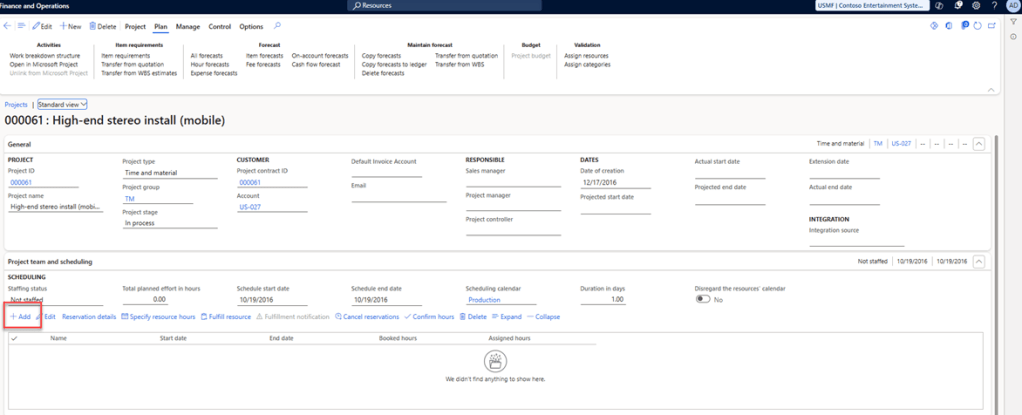This screenshot has height=415, width=1022.
Task: Switch to the Manage tab
Action: coord(187,26)
